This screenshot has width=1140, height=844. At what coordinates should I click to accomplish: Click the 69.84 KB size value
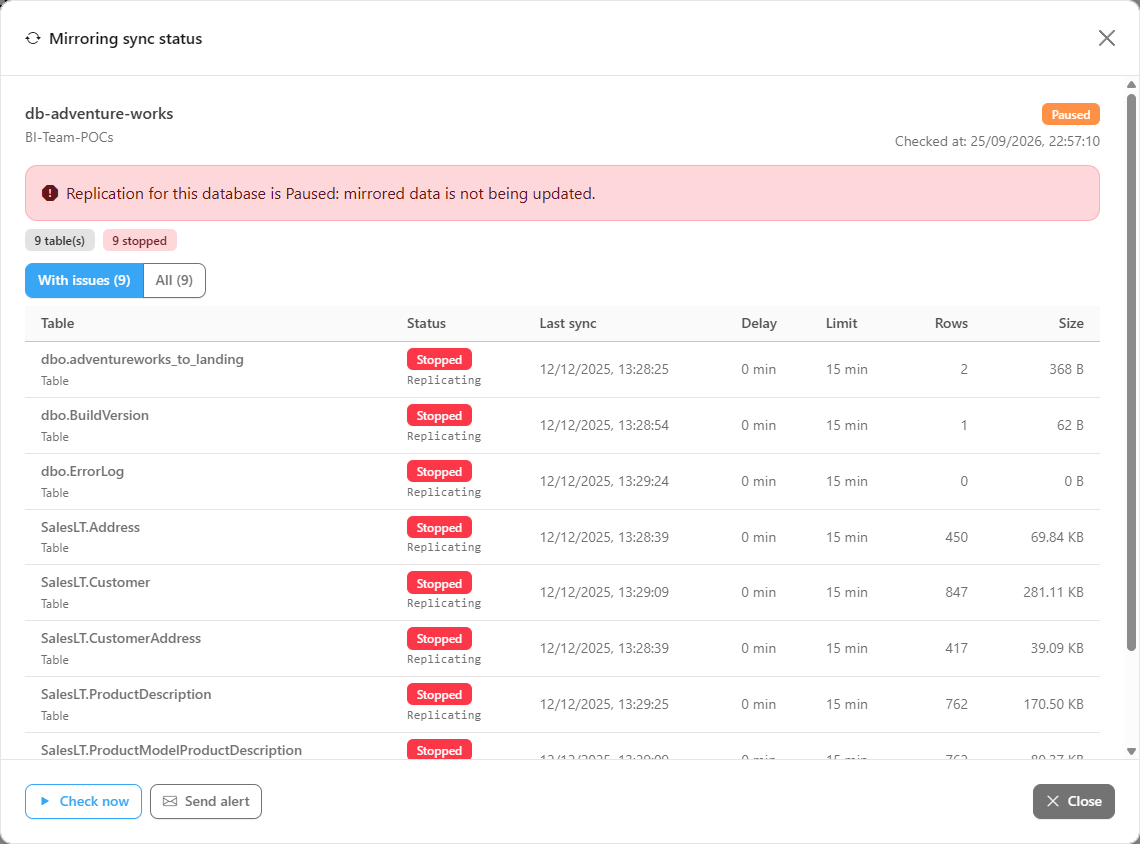[1056, 537]
